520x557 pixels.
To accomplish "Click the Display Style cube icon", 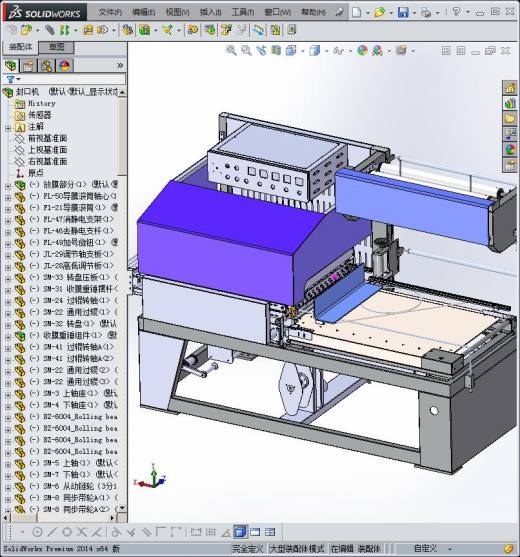I will (315, 51).
